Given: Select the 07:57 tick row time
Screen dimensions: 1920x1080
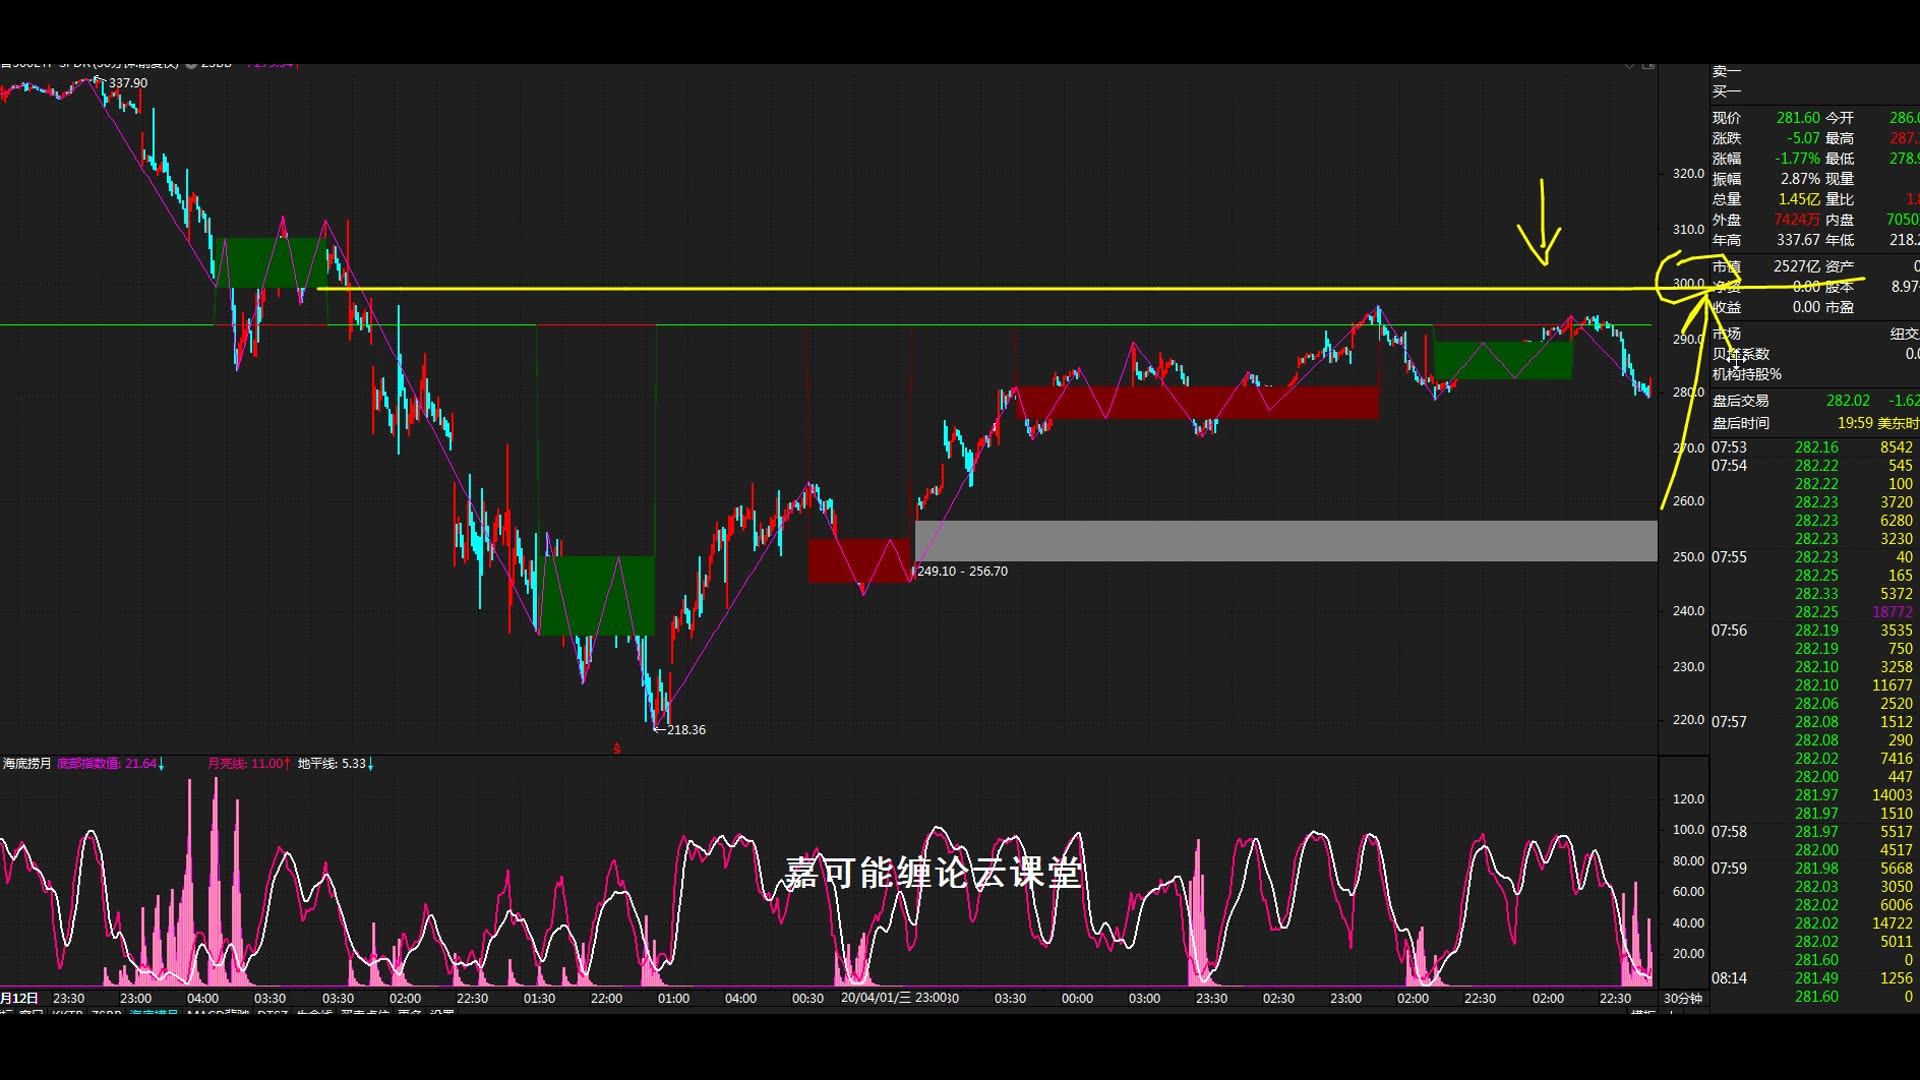Looking at the screenshot, I should click(1729, 722).
